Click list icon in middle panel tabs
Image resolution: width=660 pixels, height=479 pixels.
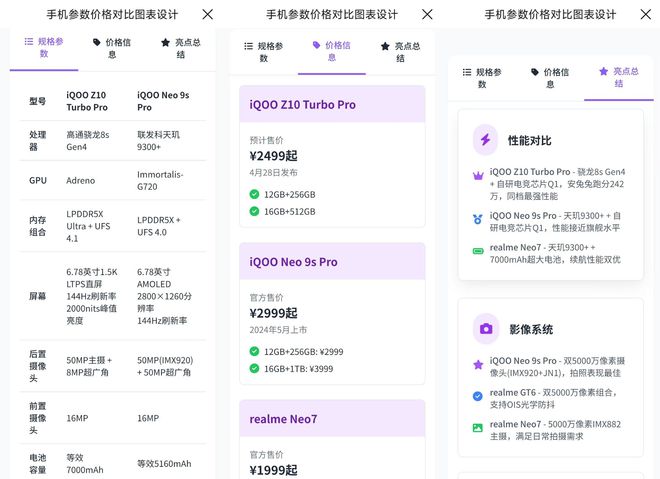click(248, 46)
